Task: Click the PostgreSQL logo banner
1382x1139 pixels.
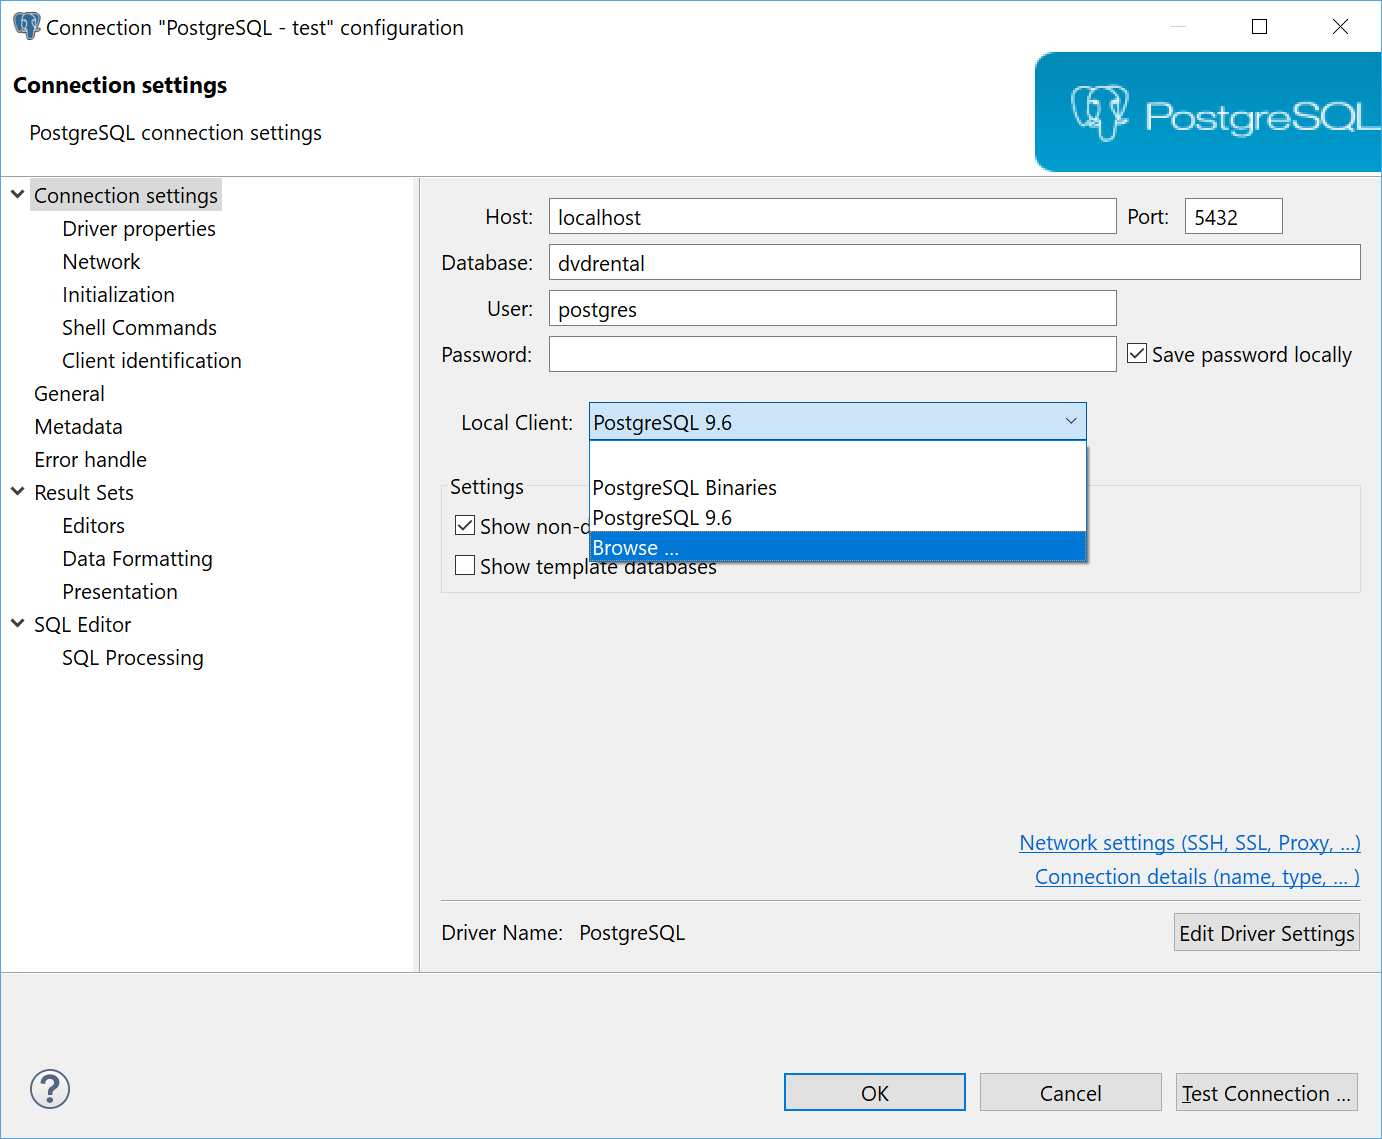Action: [1208, 112]
